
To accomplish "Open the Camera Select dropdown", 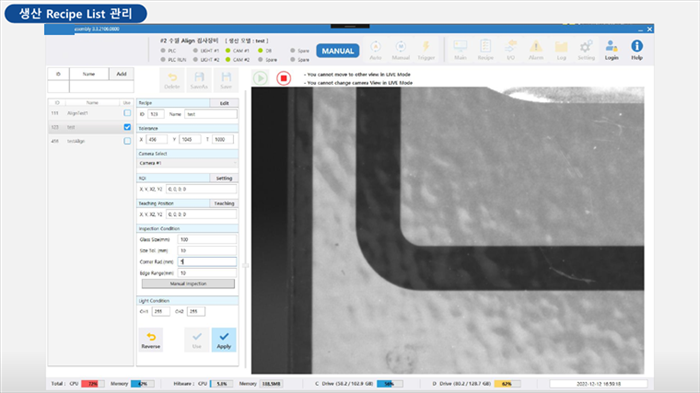I will 187,163.
